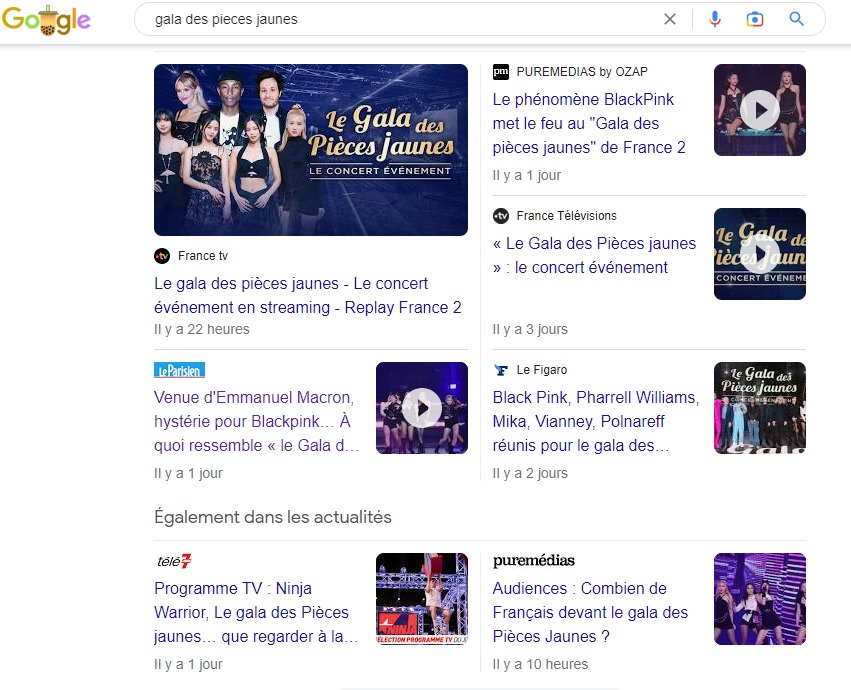The width and height of the screenshot is (851, 690).
Task: Open Google Lens camera search
Action: [754, 20]
